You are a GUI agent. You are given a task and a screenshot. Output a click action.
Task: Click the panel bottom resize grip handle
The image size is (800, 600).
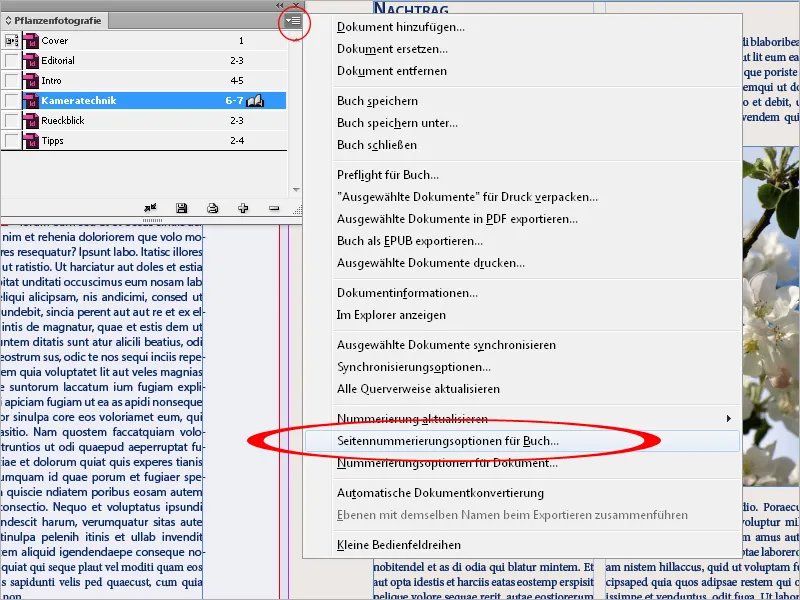152,220
